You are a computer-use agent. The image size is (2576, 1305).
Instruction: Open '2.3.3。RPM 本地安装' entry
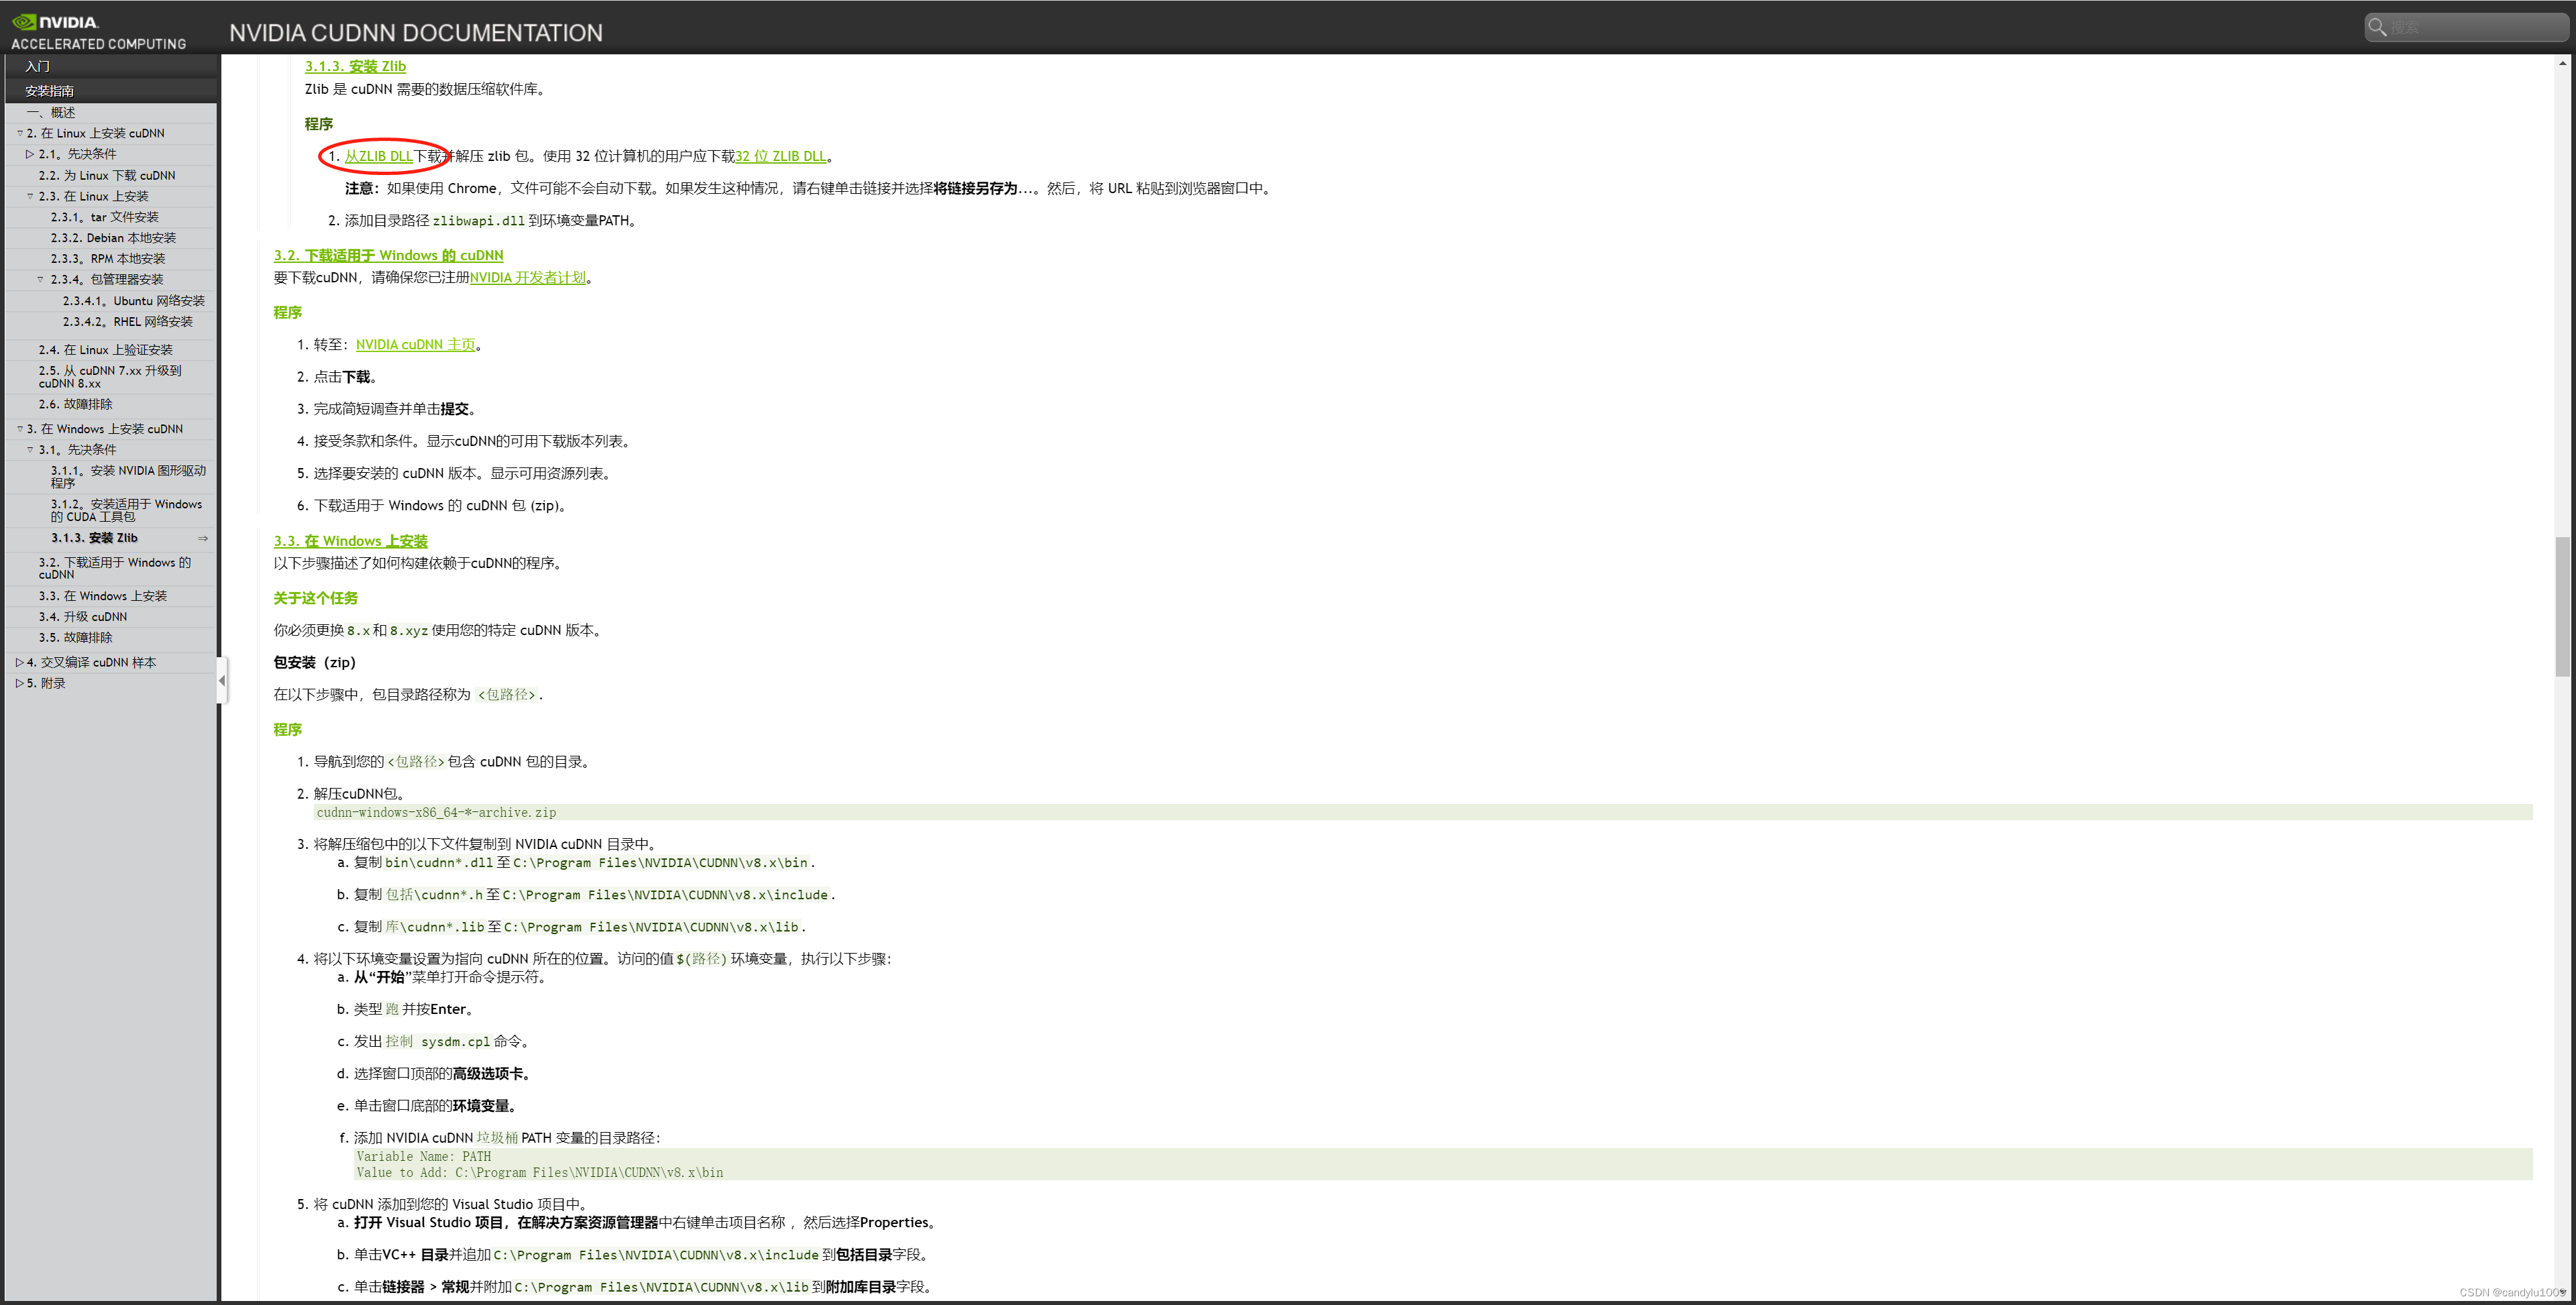click(108, 259)
